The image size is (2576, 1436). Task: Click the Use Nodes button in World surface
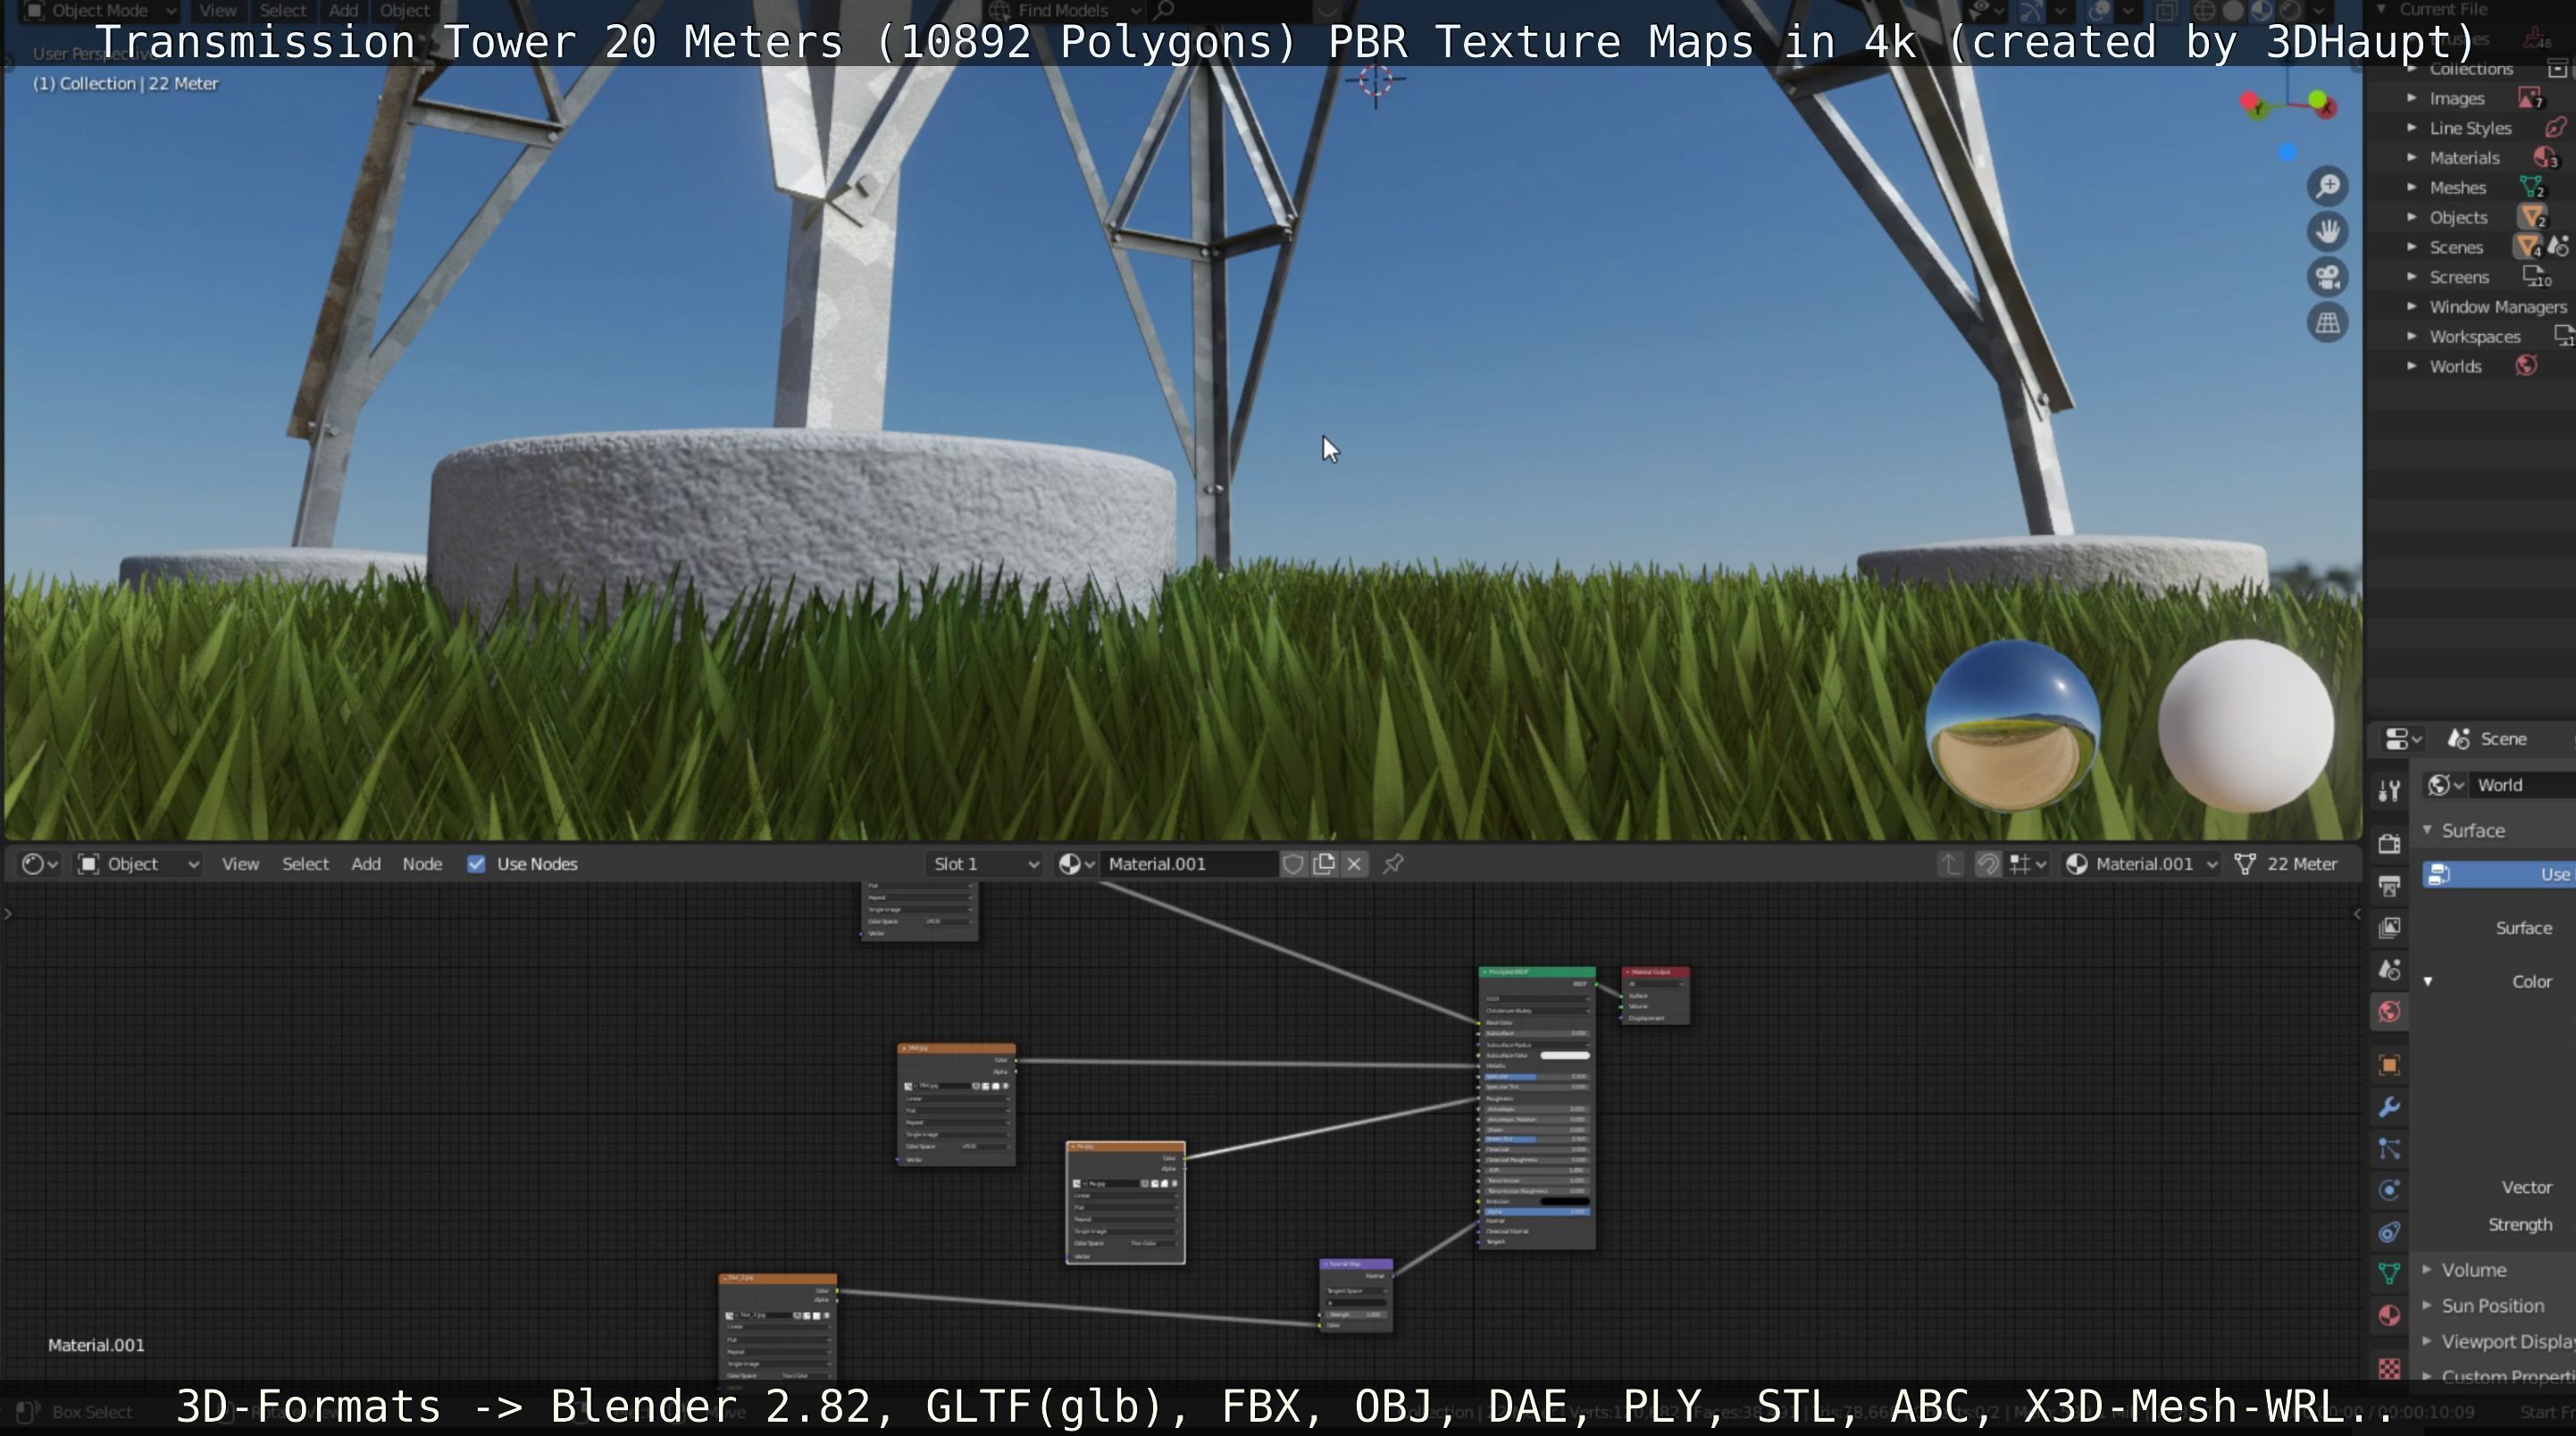point(2500,875)
